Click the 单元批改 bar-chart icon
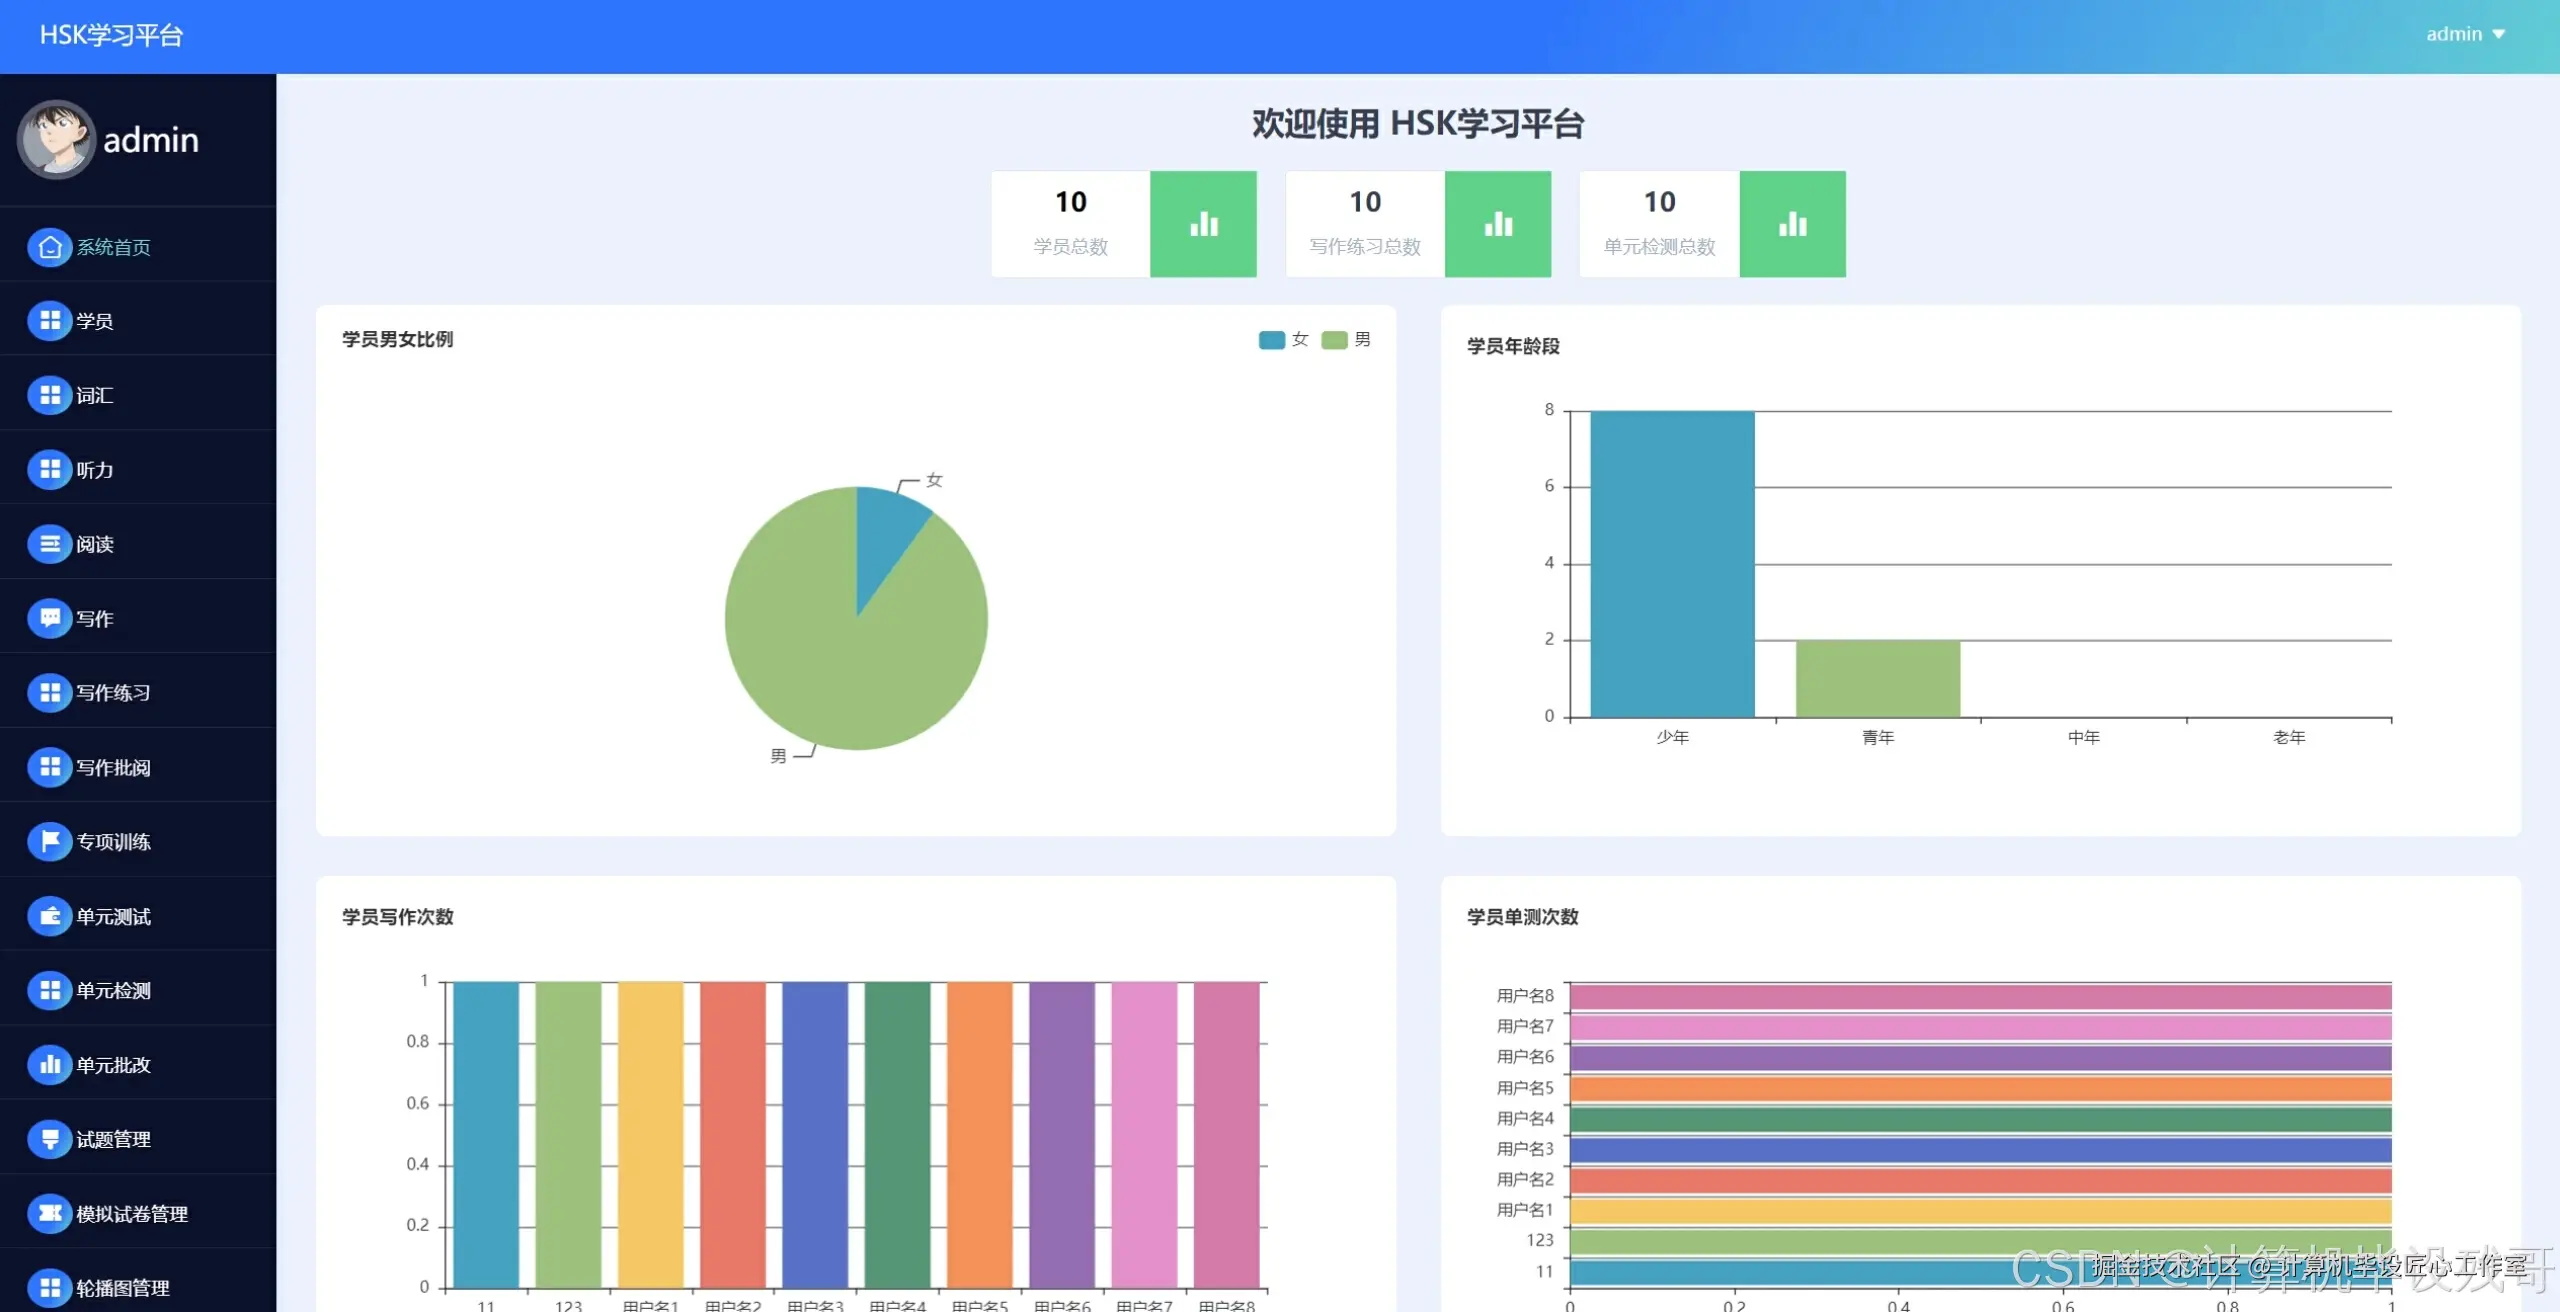This screenshot has width=2560, height=1312. pyautogui.click(x=50, y=1064)
